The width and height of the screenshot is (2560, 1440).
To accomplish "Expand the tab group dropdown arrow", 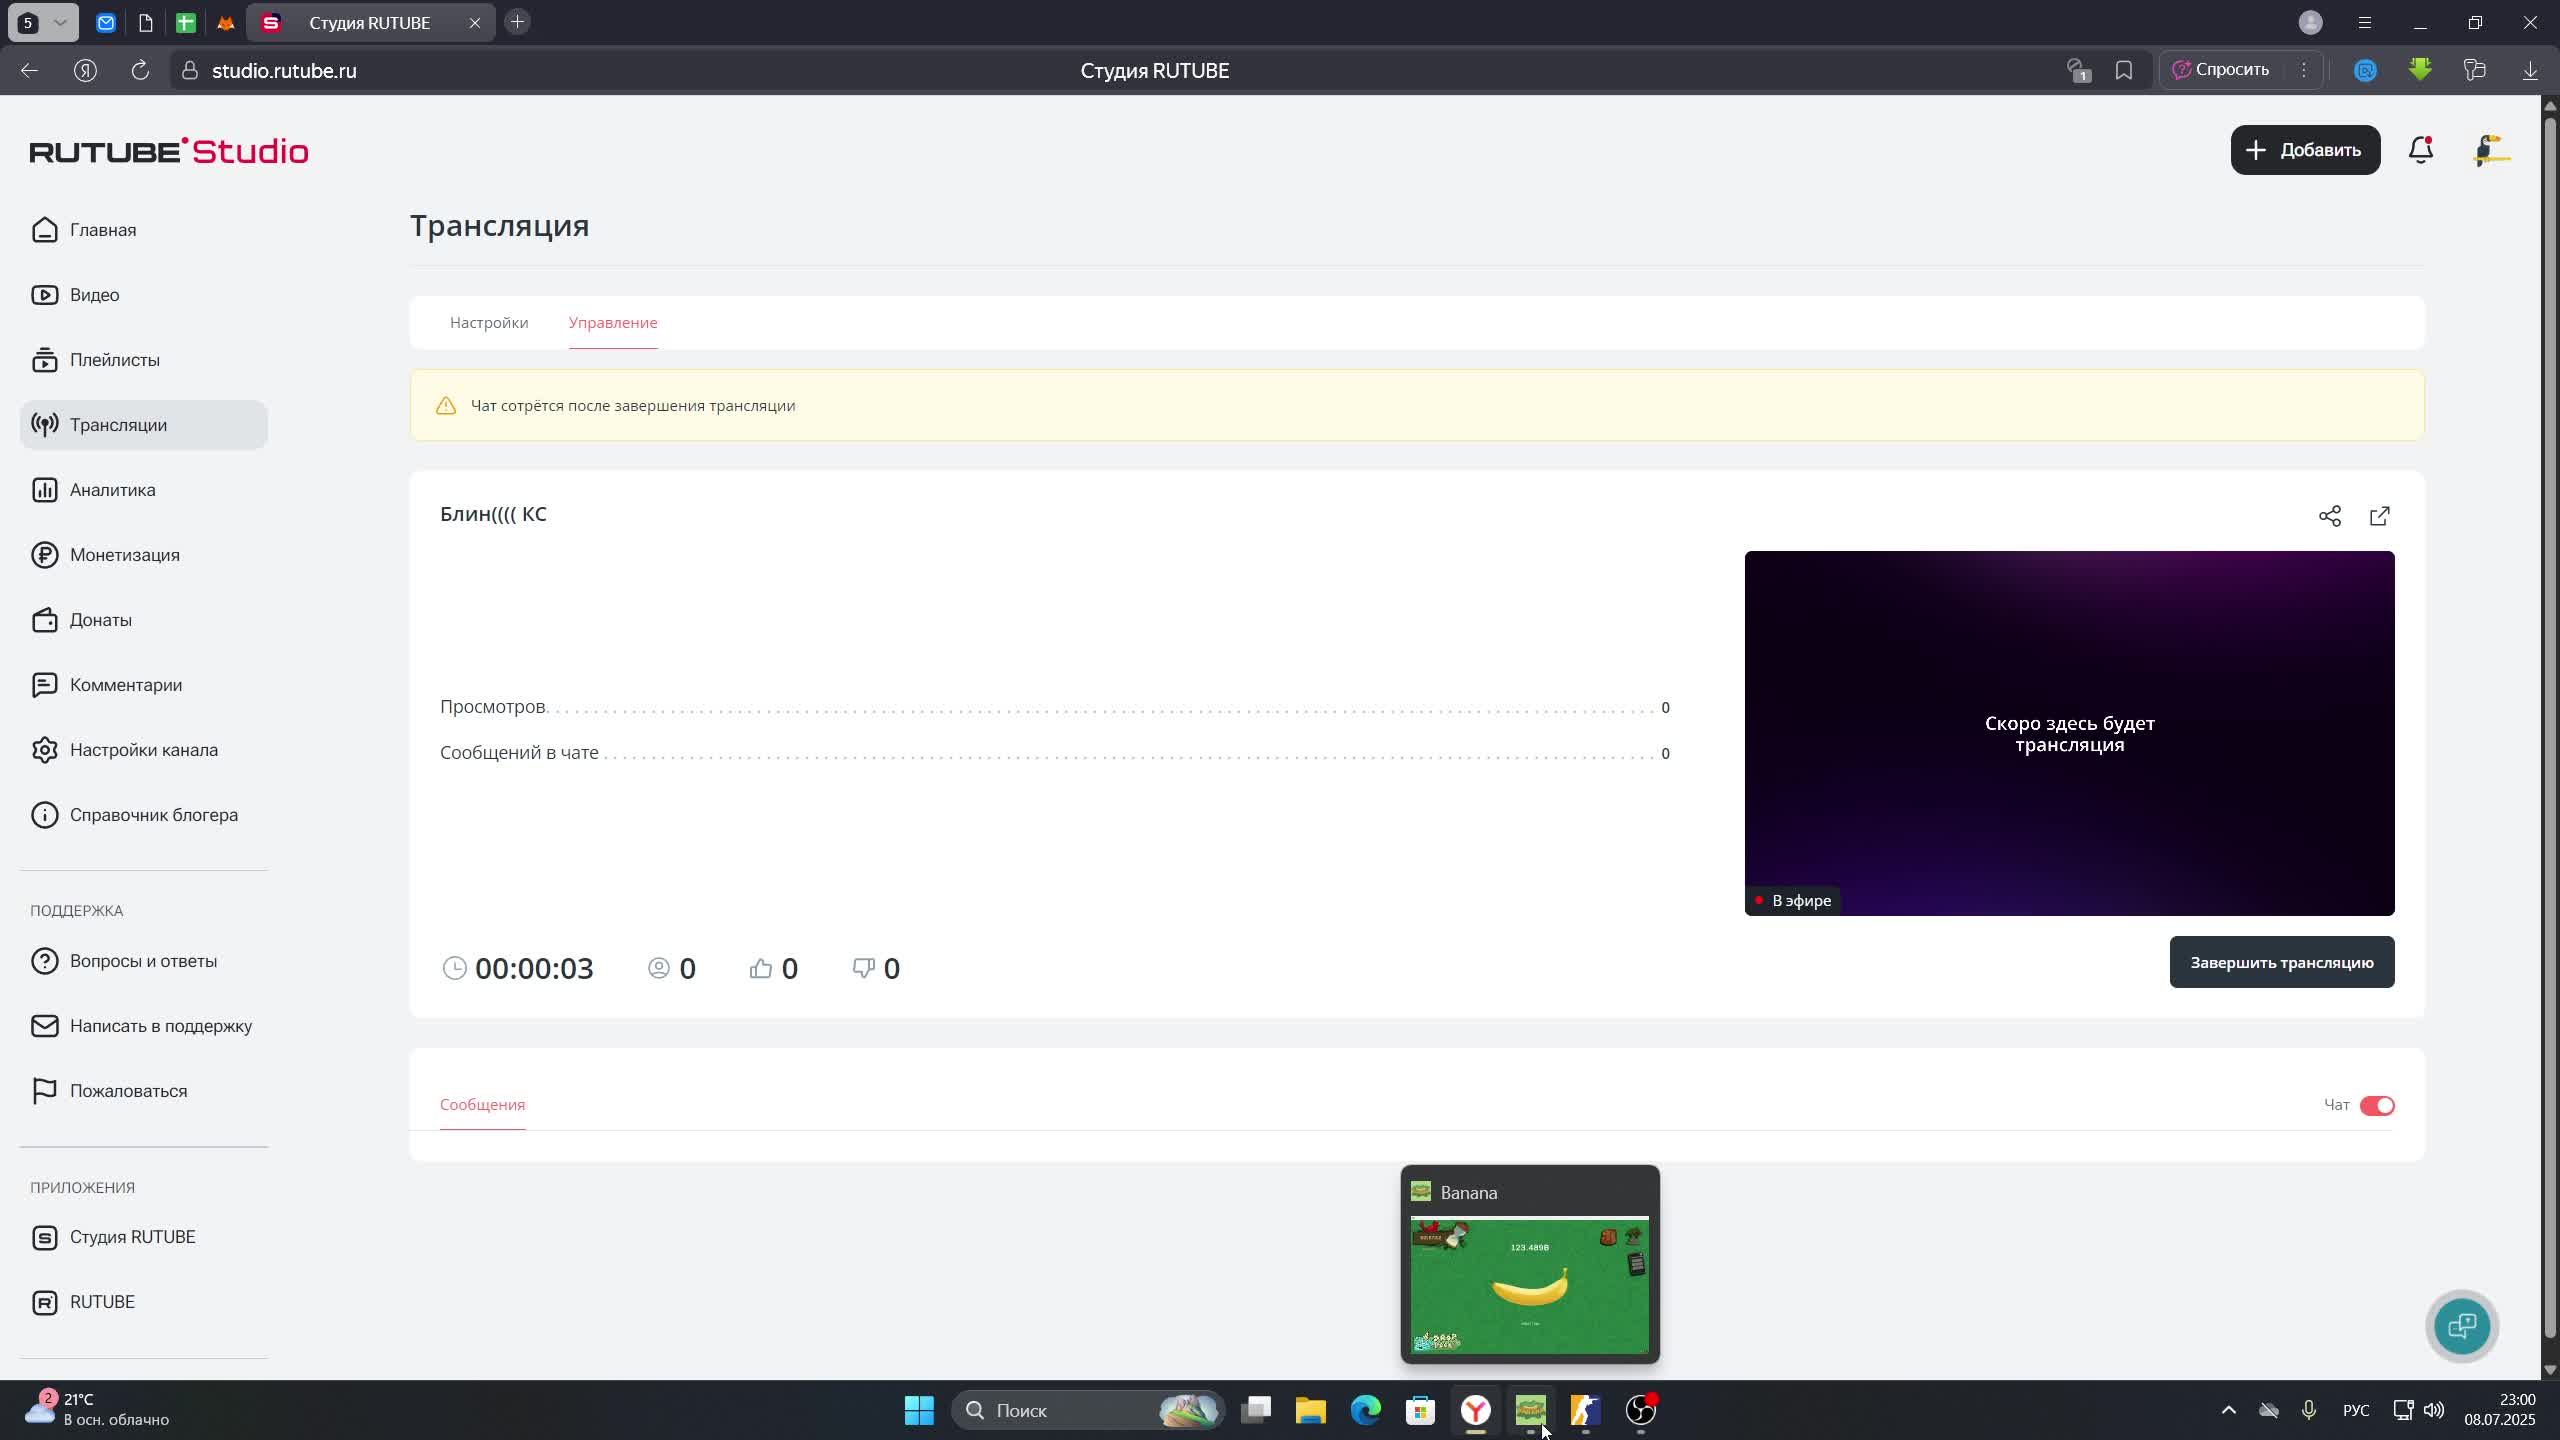I will [x=60, y=23].
